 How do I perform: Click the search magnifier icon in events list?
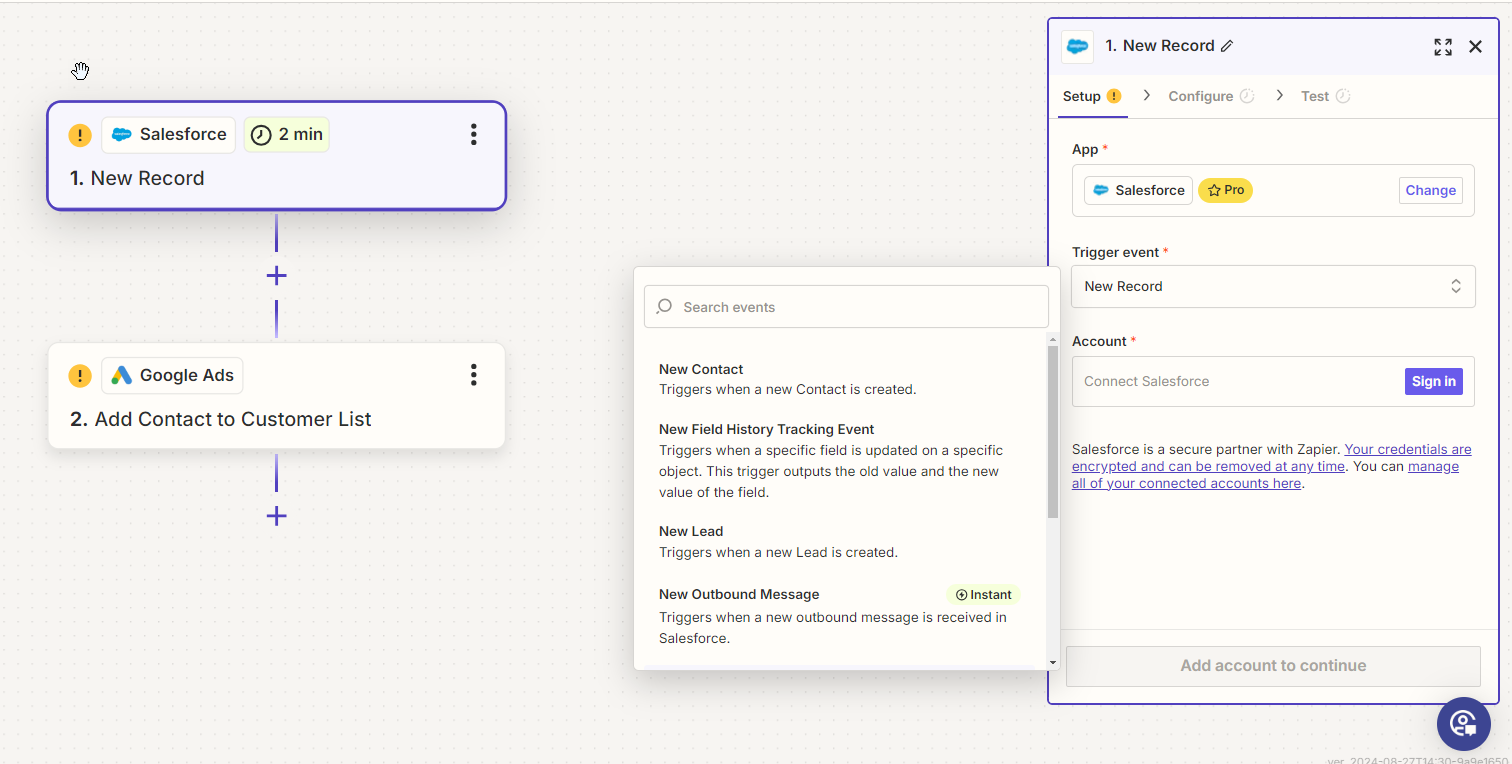(x=664, y=307)
